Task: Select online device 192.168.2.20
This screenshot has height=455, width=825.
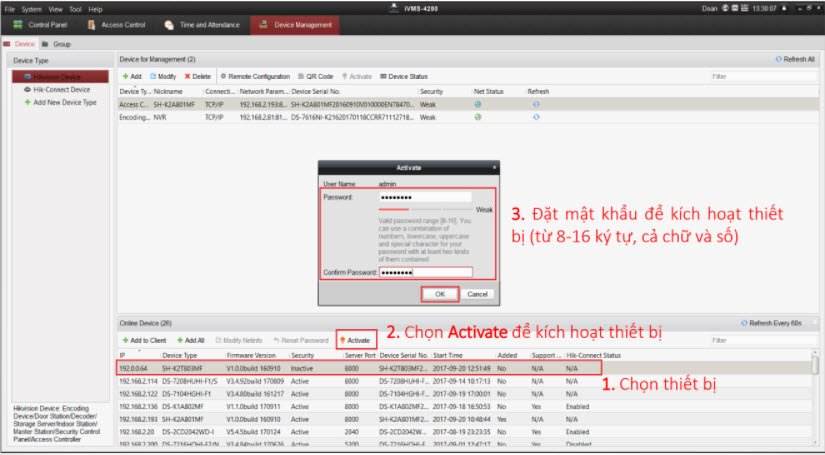Action: coord(465,432)
